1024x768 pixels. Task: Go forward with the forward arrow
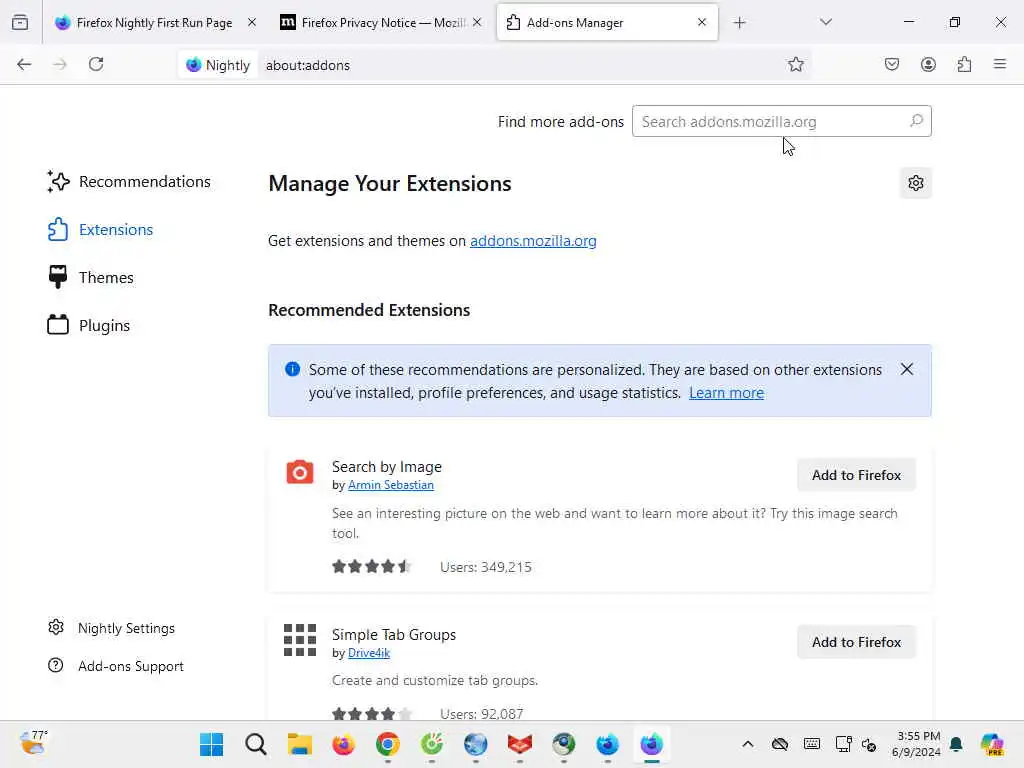click(60, 64)
